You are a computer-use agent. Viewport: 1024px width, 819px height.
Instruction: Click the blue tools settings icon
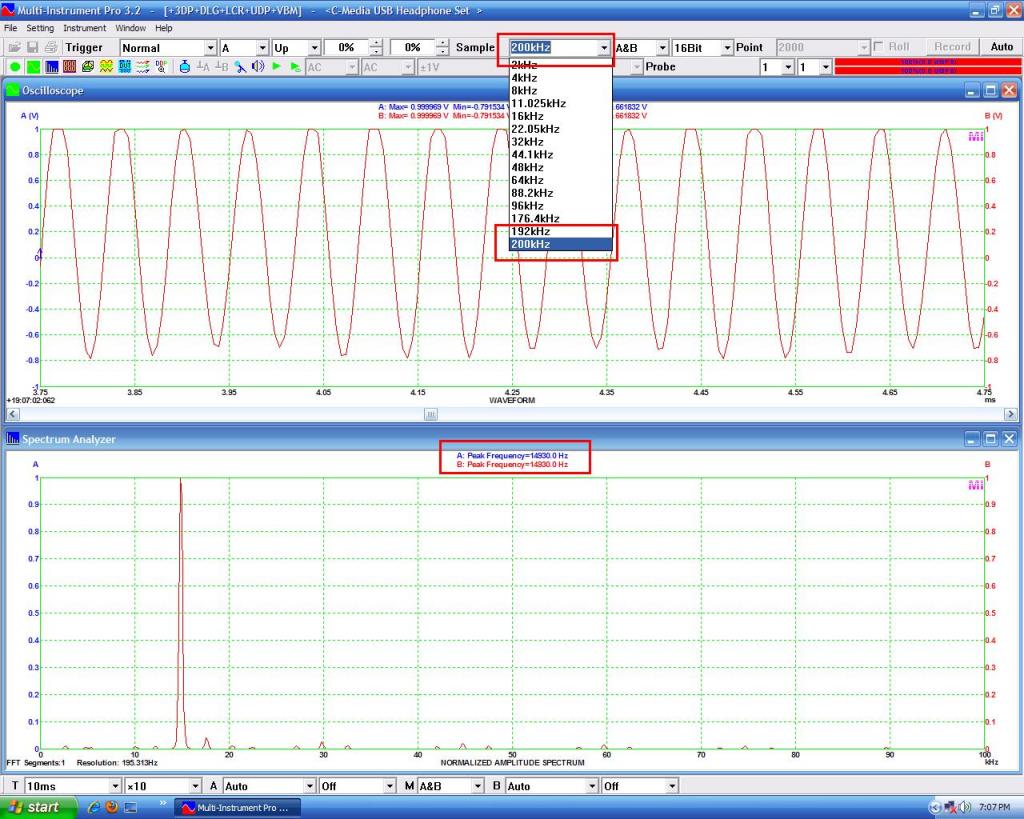[240, 67]
